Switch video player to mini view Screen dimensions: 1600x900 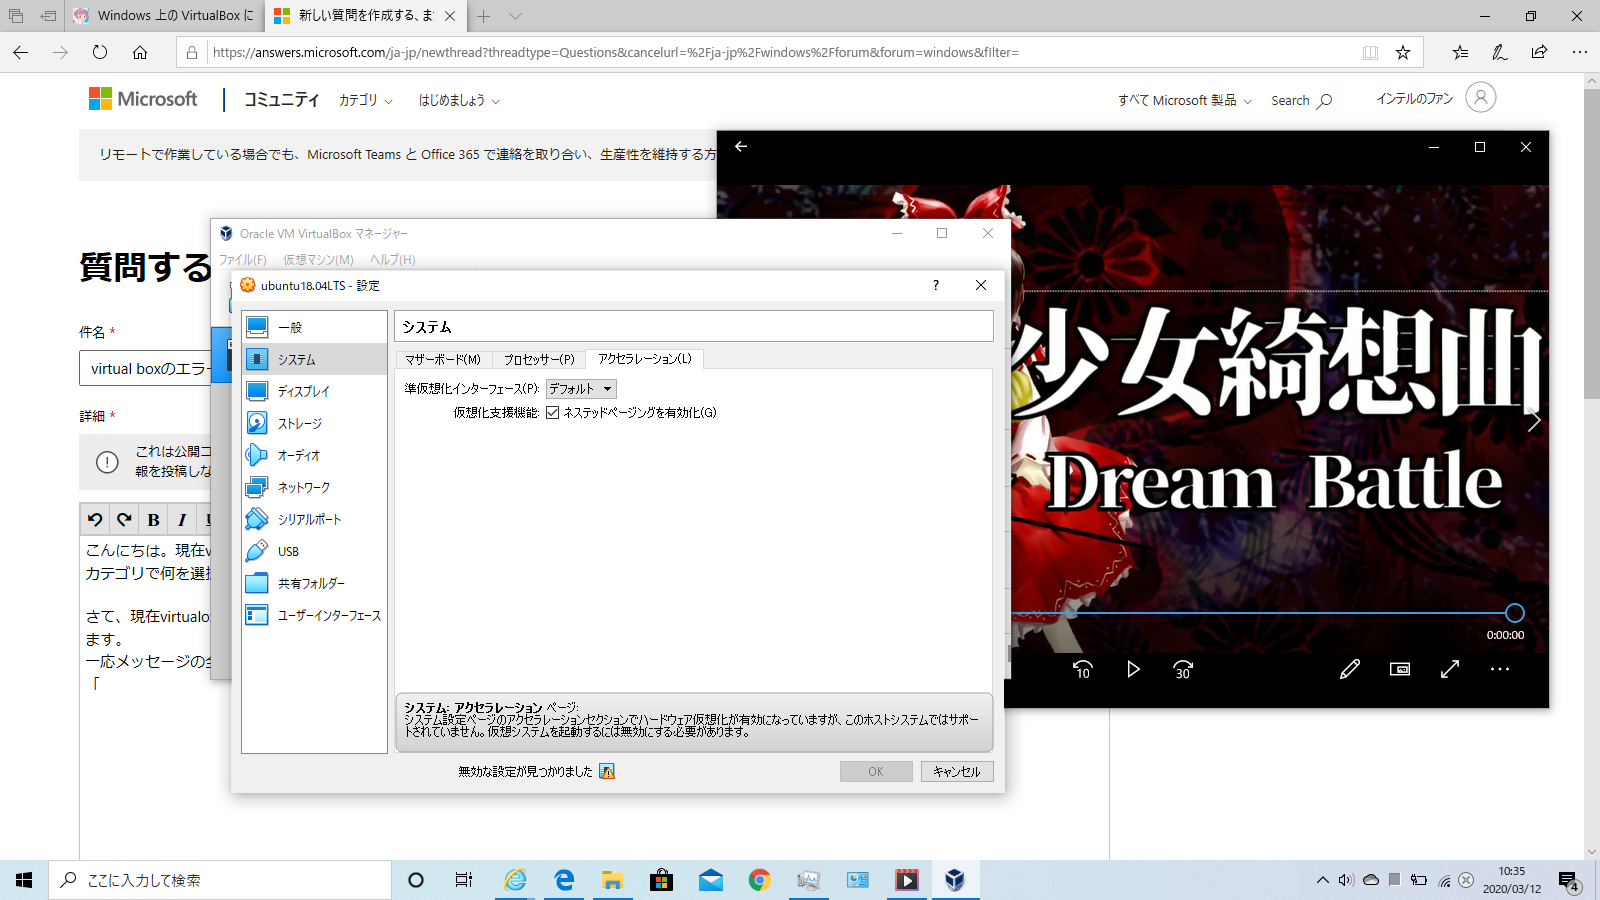[x=1400, y=669]
